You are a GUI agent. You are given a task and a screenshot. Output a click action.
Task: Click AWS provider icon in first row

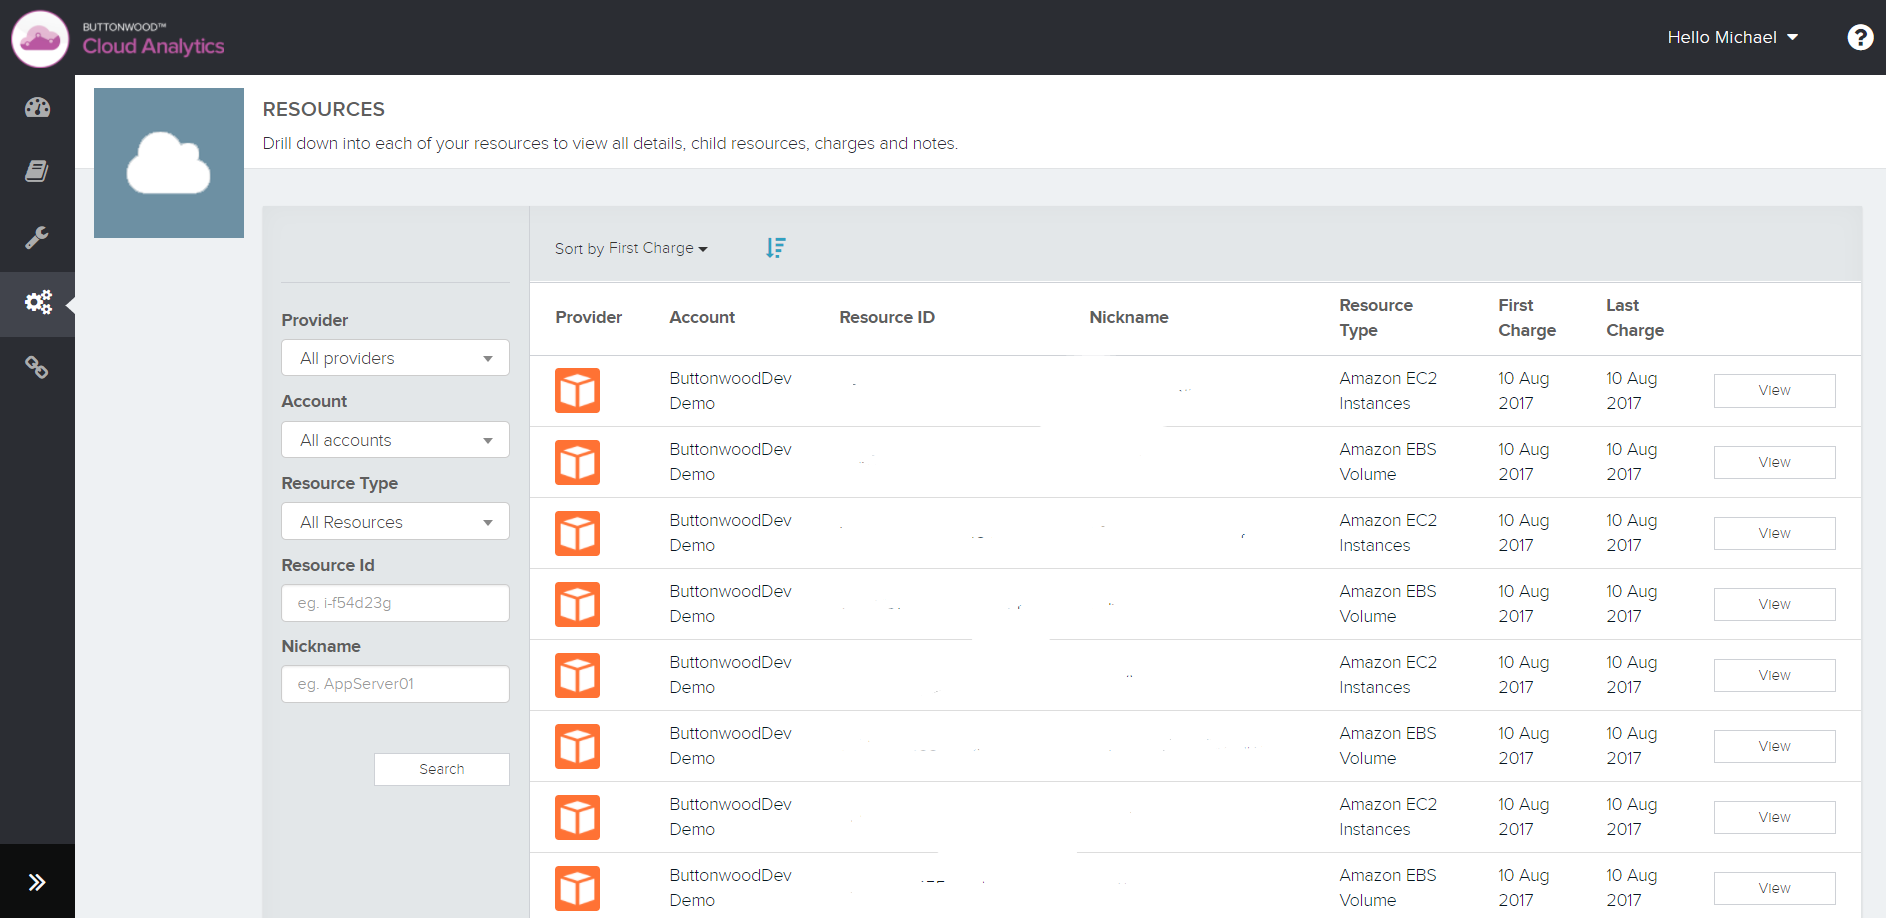click(578, 390)
